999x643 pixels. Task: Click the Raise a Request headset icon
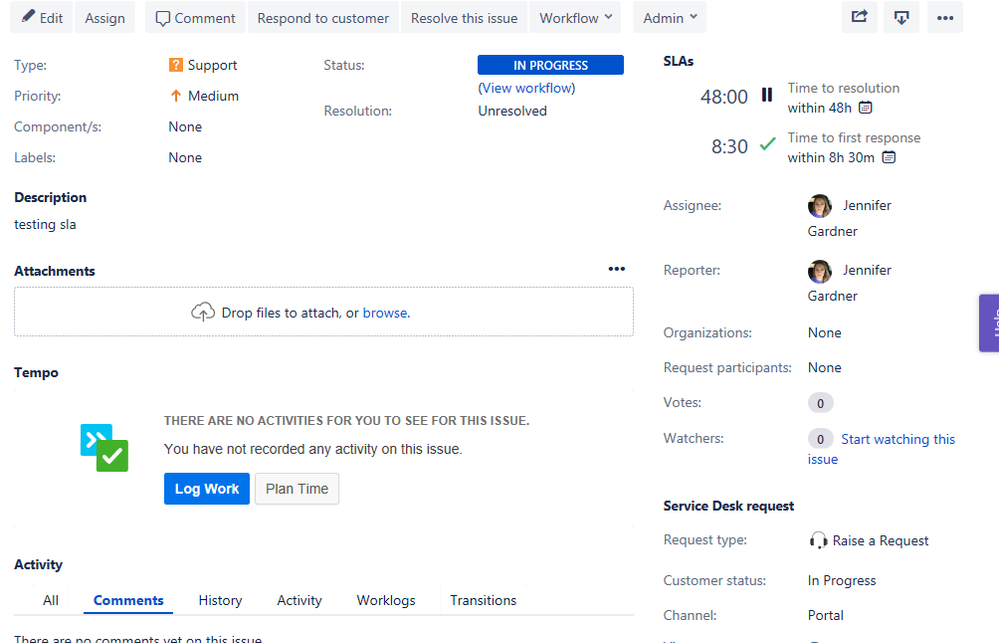tap(818, 540)
